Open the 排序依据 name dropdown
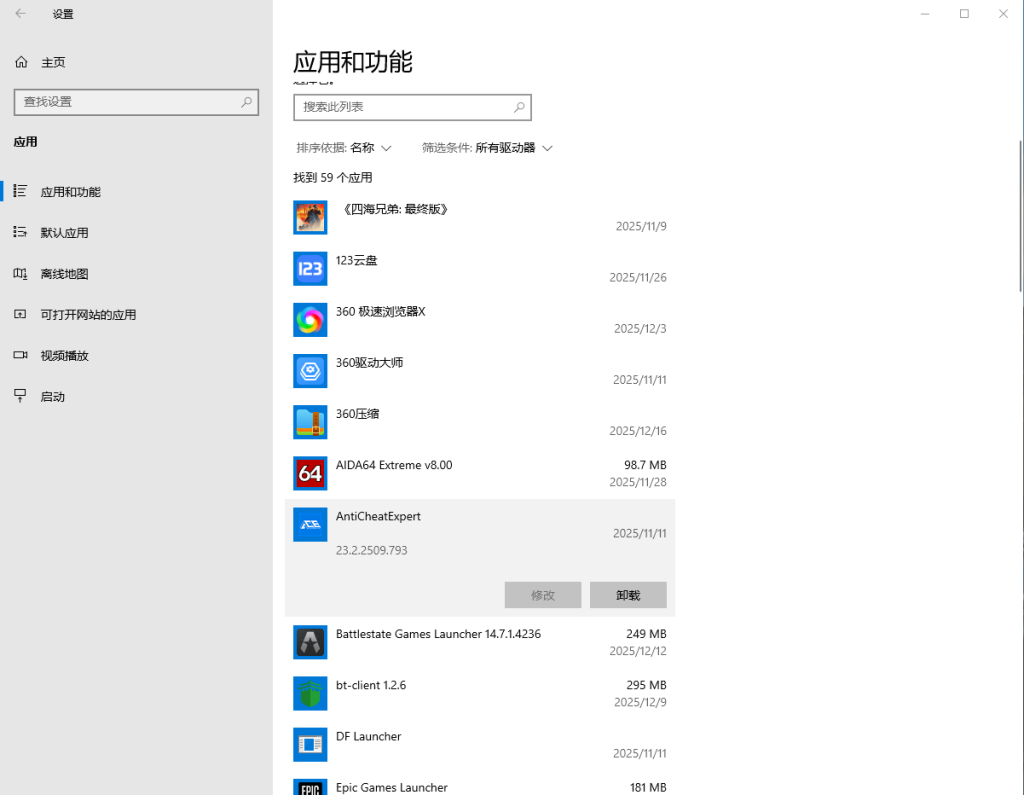Image resolution: width=1024 pixels, height=795 pixels. (x=345, y=147)
